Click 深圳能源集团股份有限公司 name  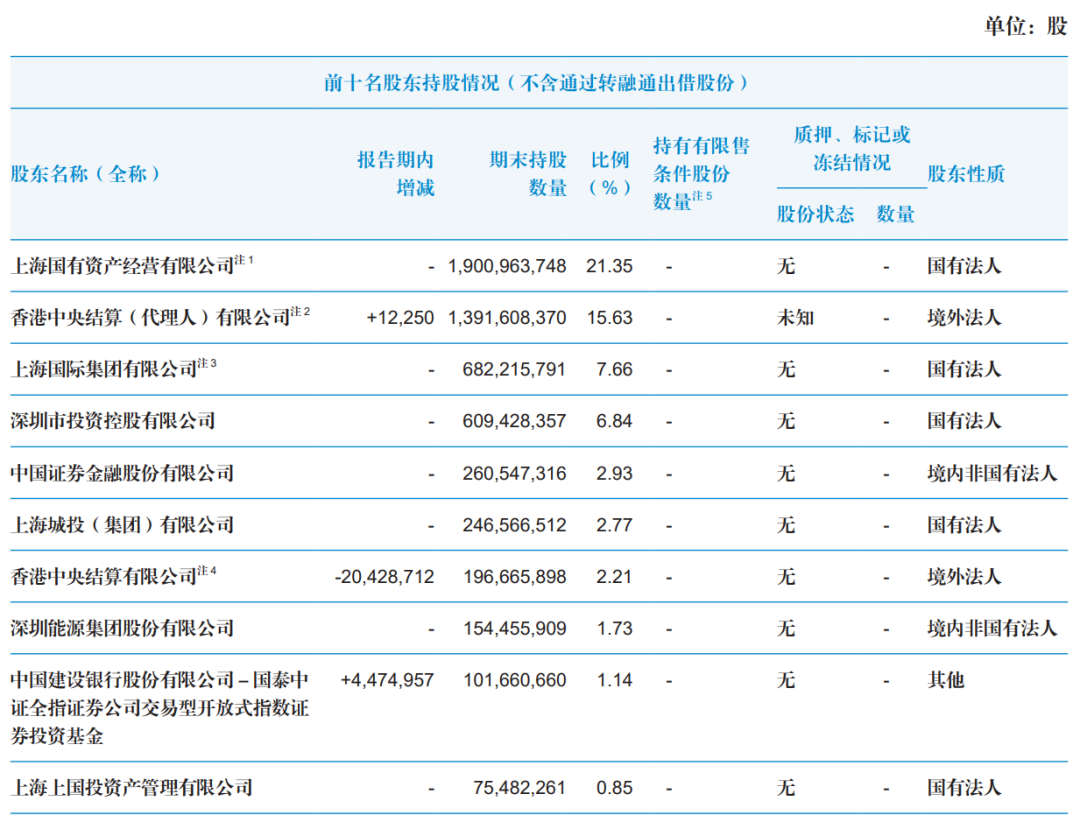[x=123, y=628]
